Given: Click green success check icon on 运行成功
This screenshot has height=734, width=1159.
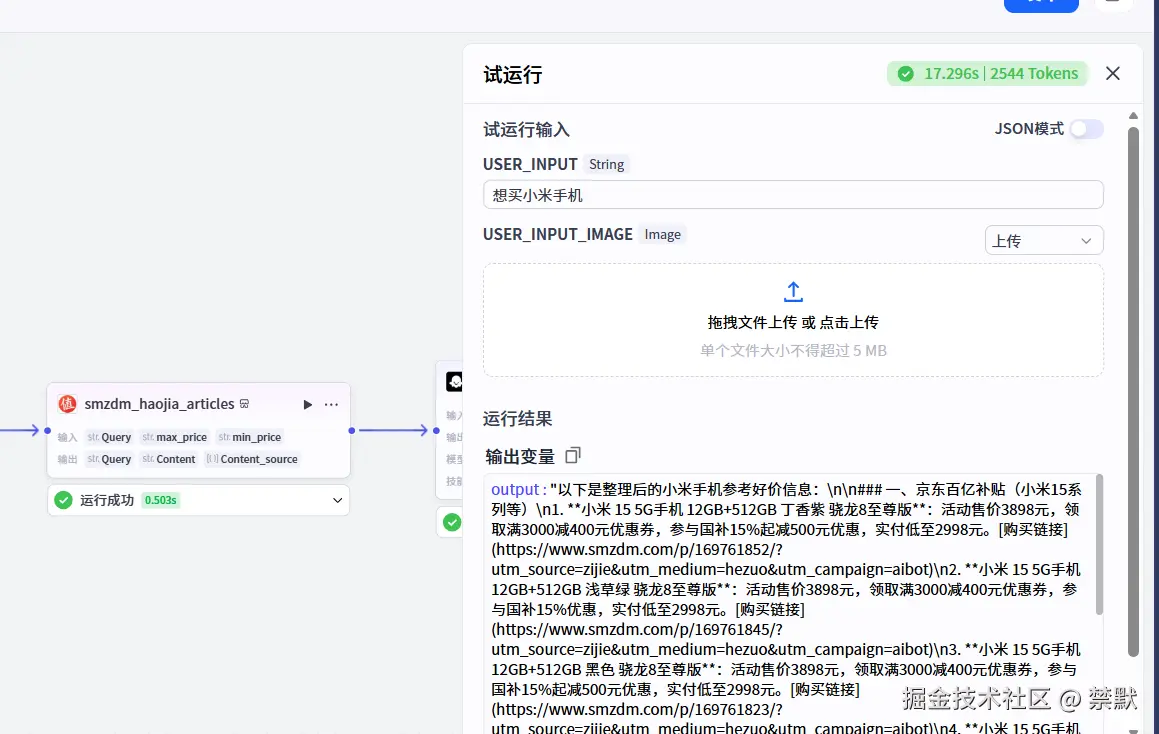Looking at the screenshot, I should pyautogui.click(x=64, y=500).
